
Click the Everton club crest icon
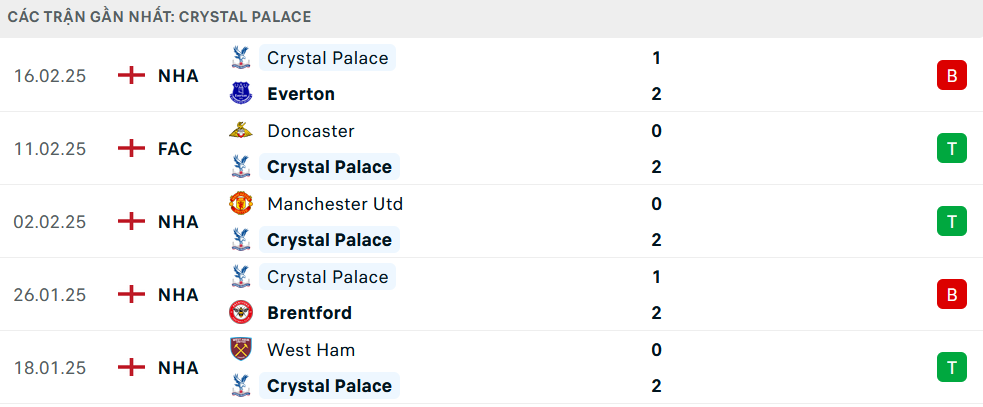(241, 94)
